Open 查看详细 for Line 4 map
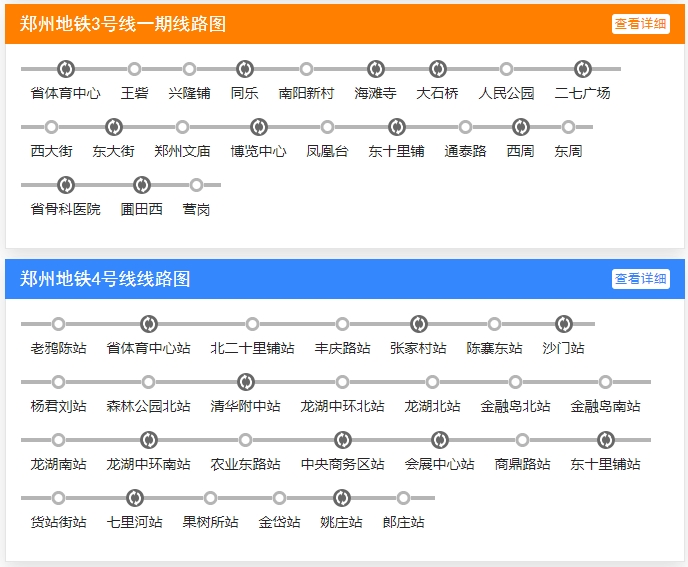 (x=641, y=279)
